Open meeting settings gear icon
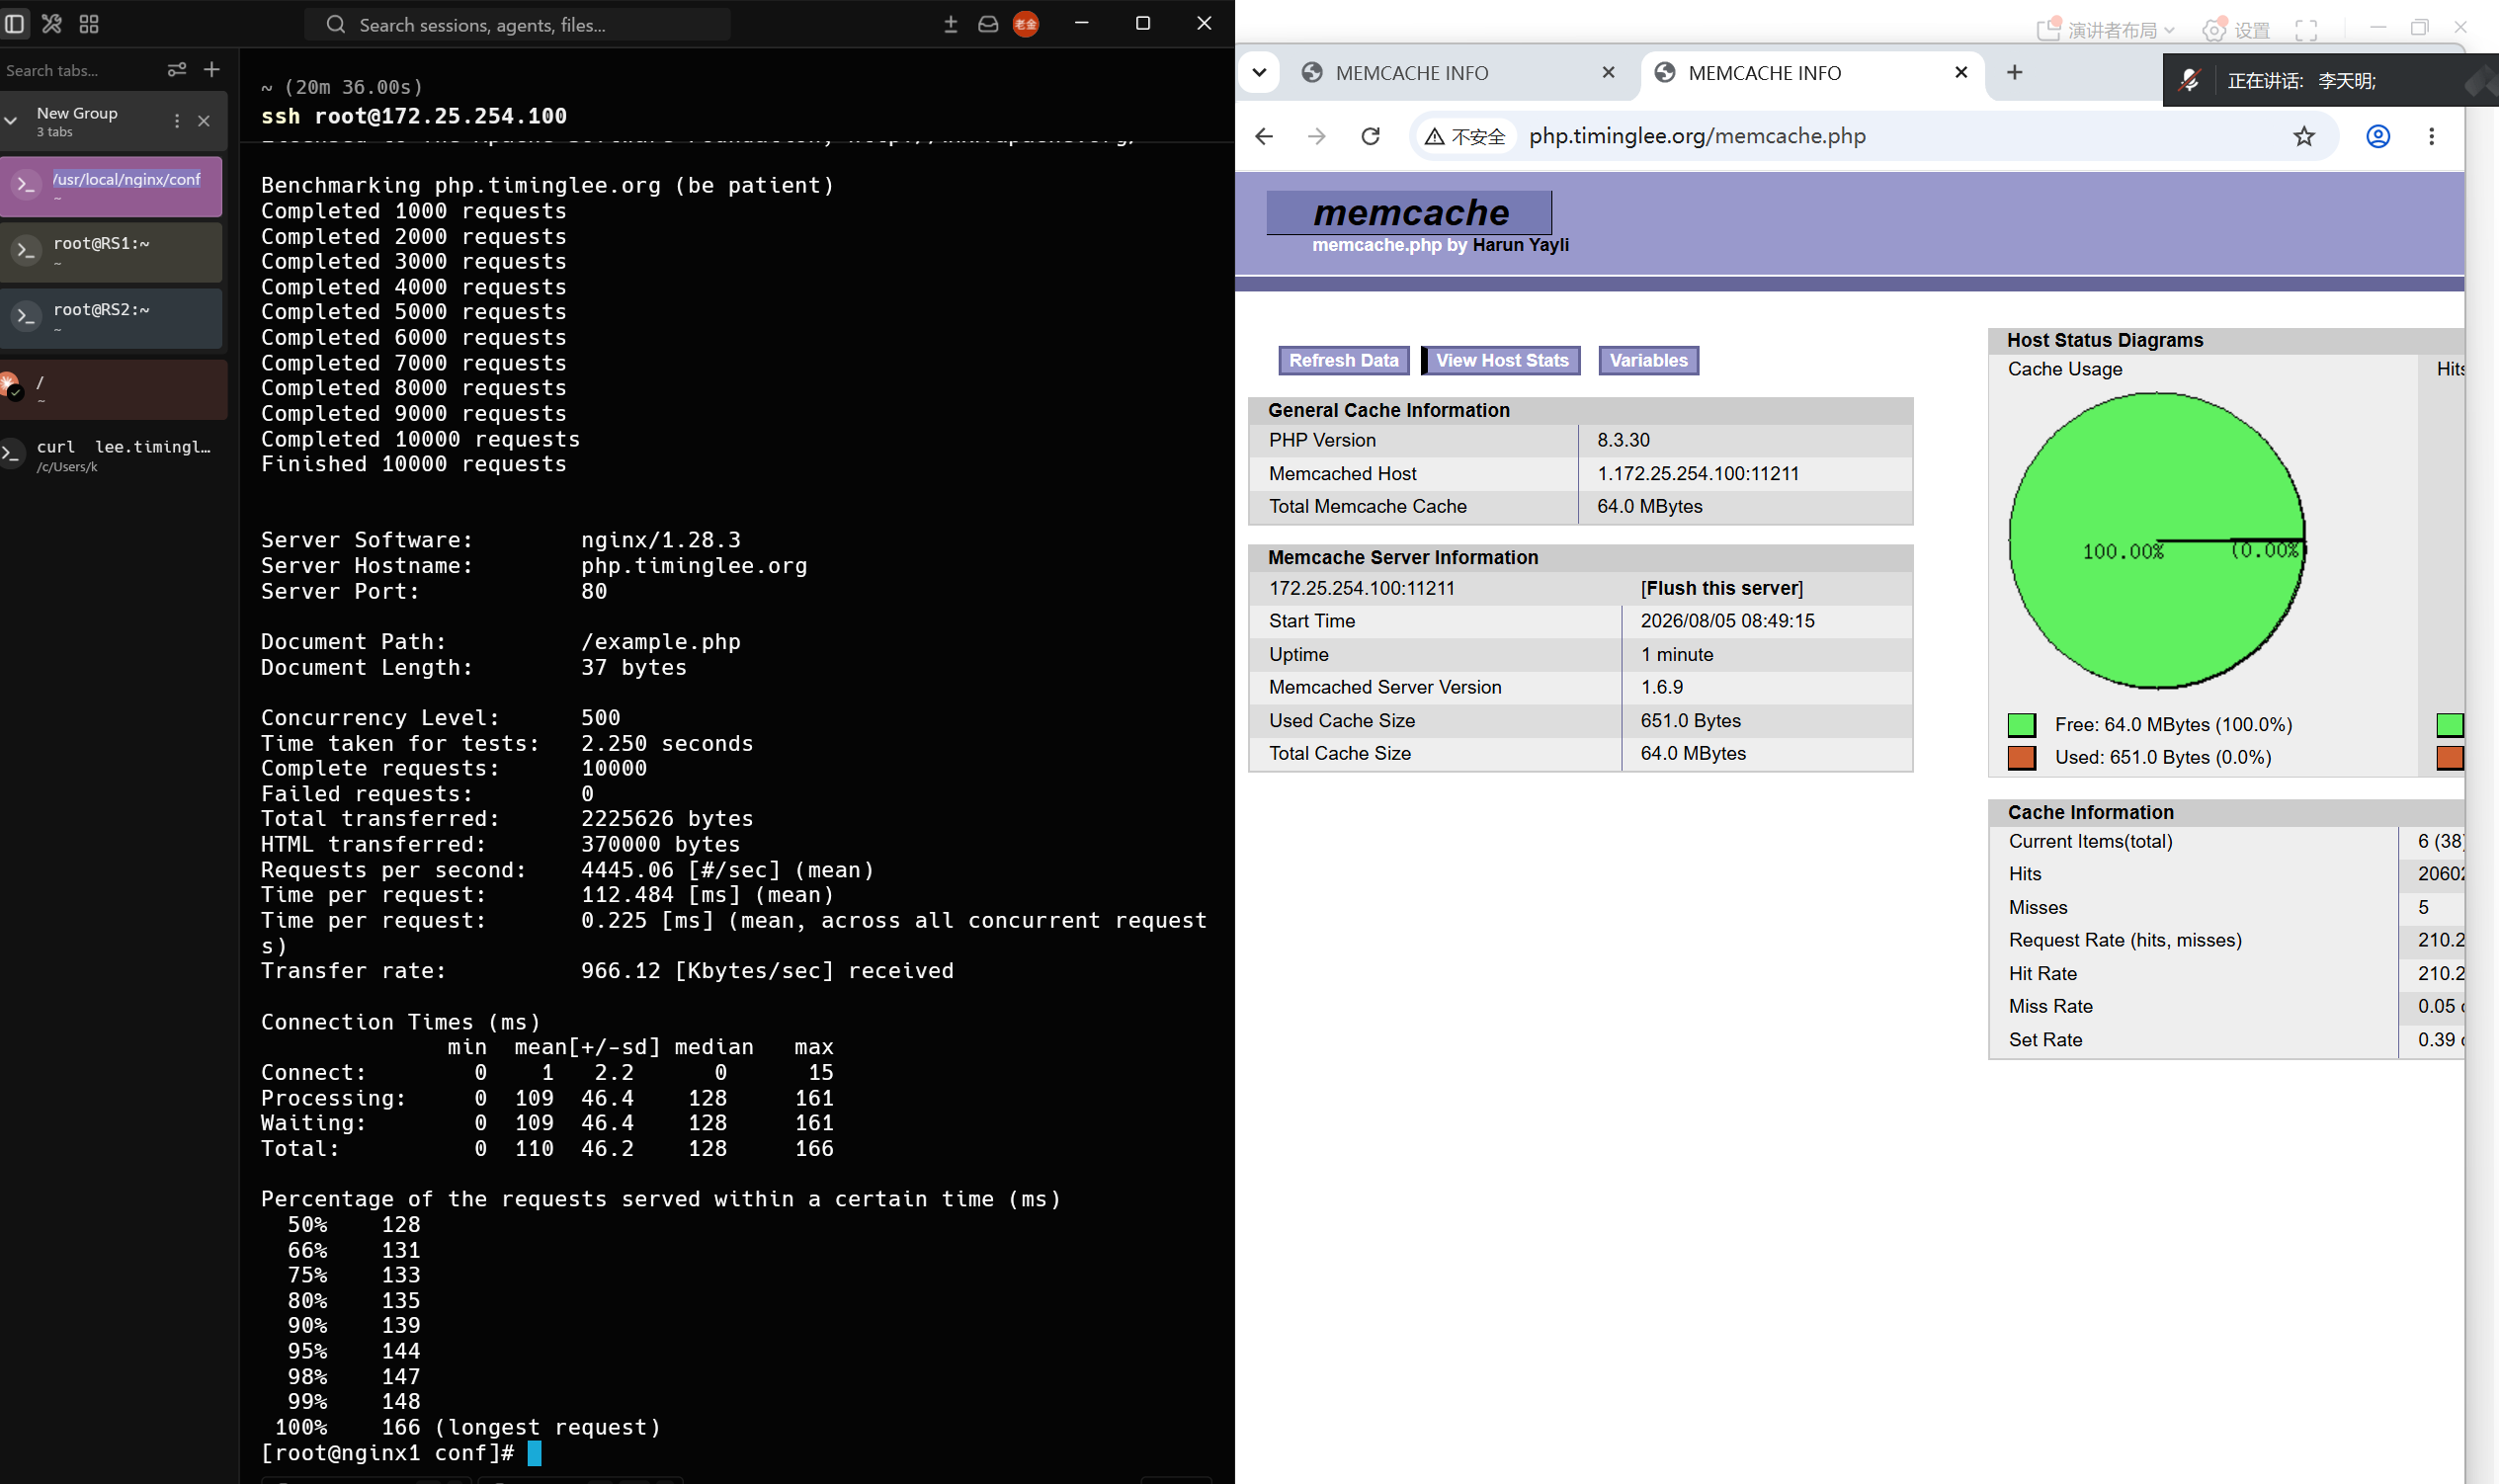 [2214, 30]
